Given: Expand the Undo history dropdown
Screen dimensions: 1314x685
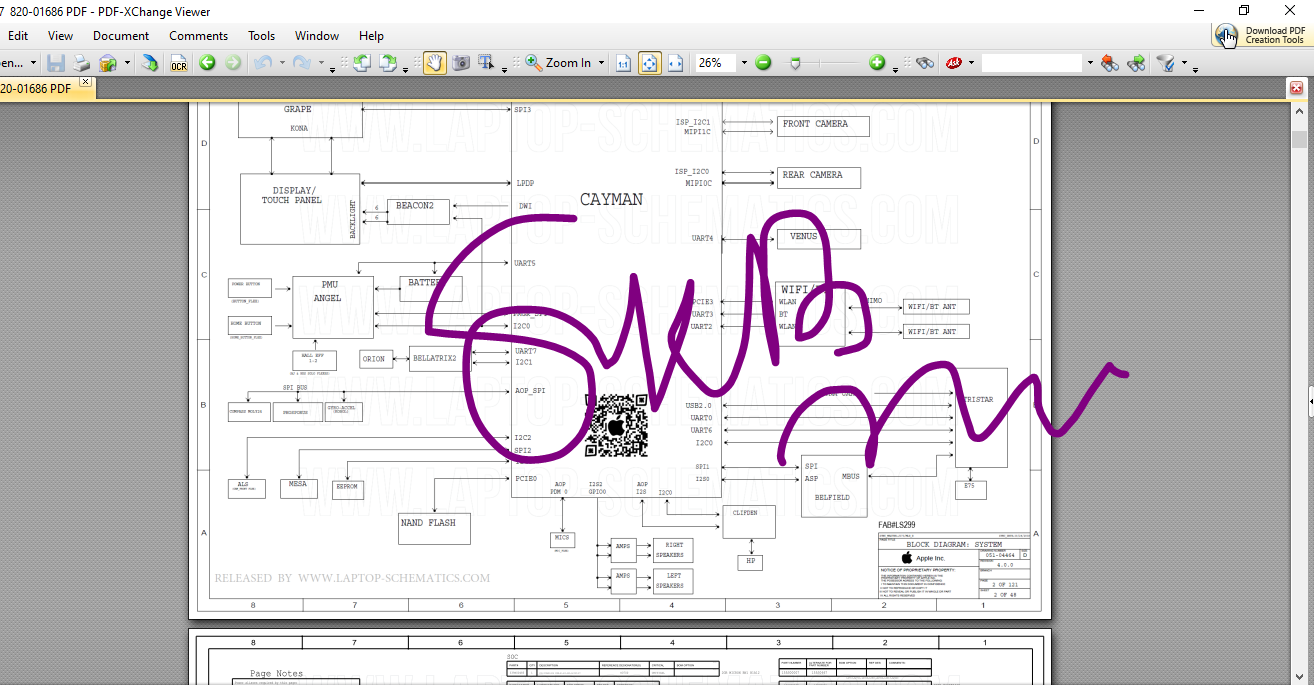Looking at the screenshot, I should [x=280, y=64].
